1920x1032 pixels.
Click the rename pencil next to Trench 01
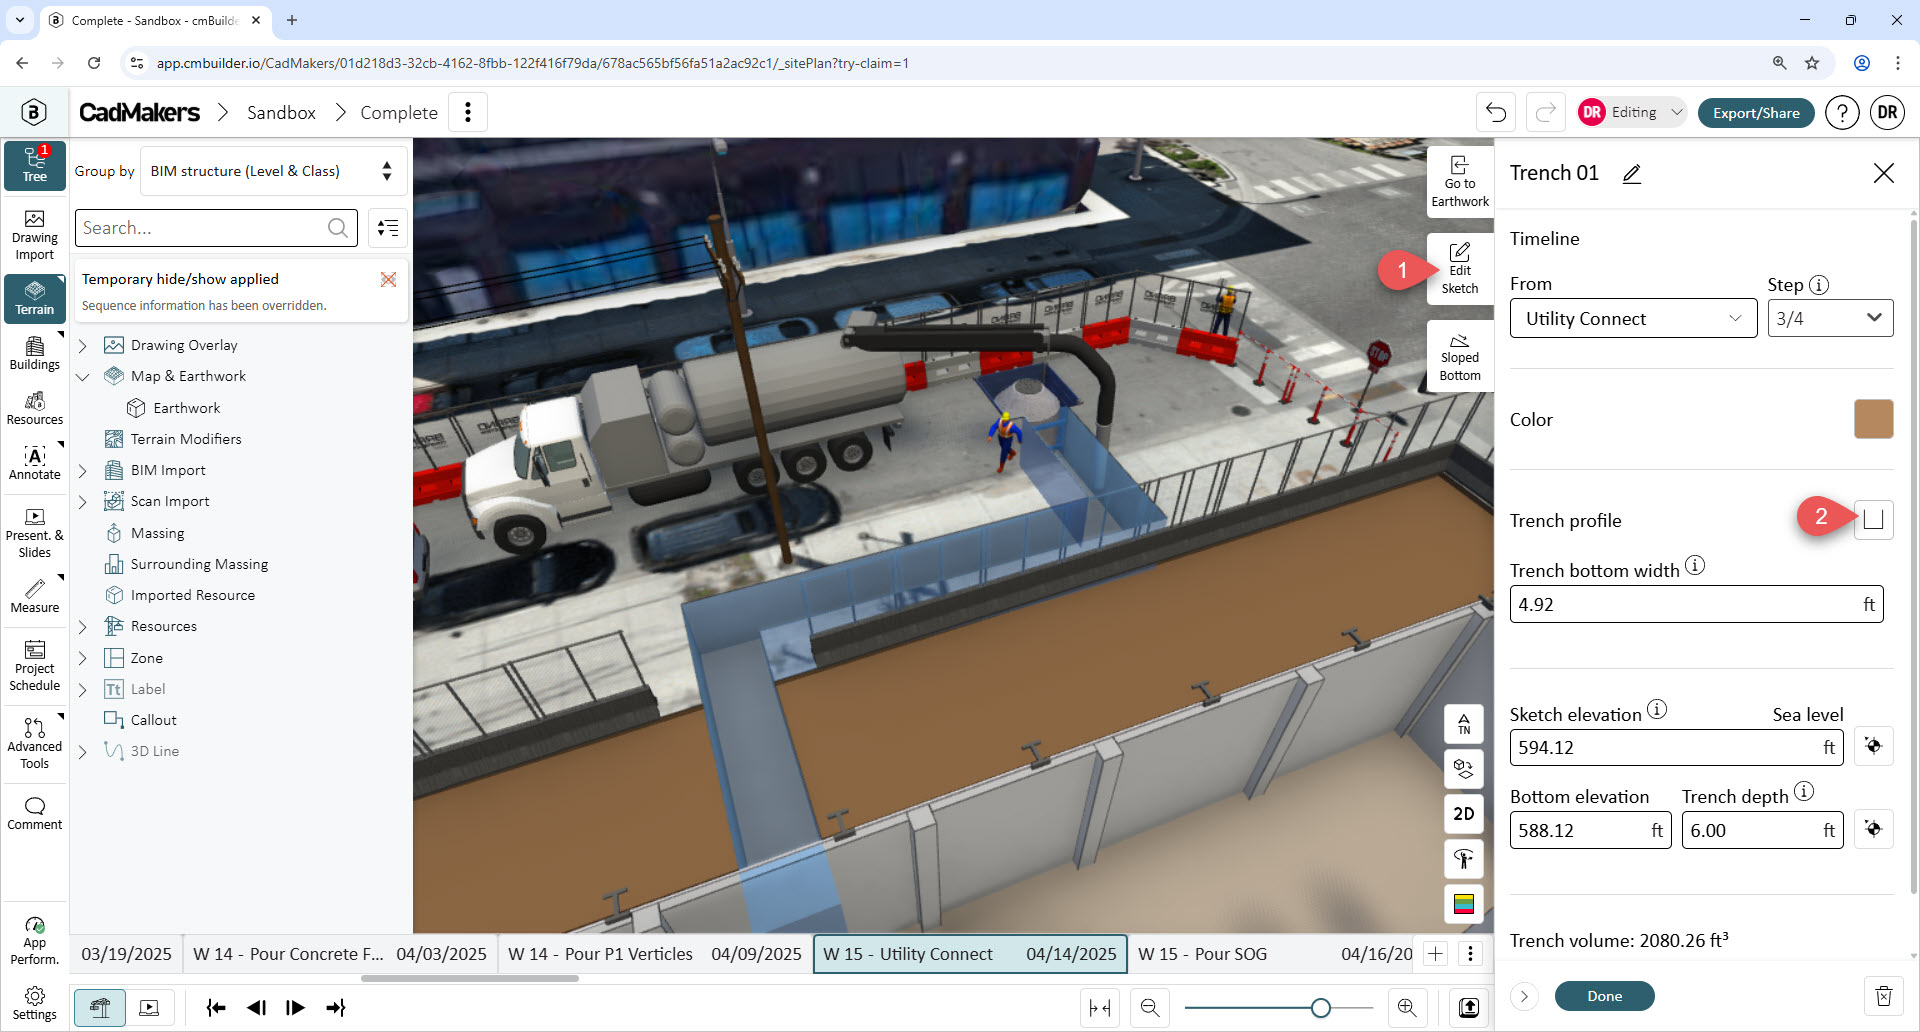point(1632,174)
